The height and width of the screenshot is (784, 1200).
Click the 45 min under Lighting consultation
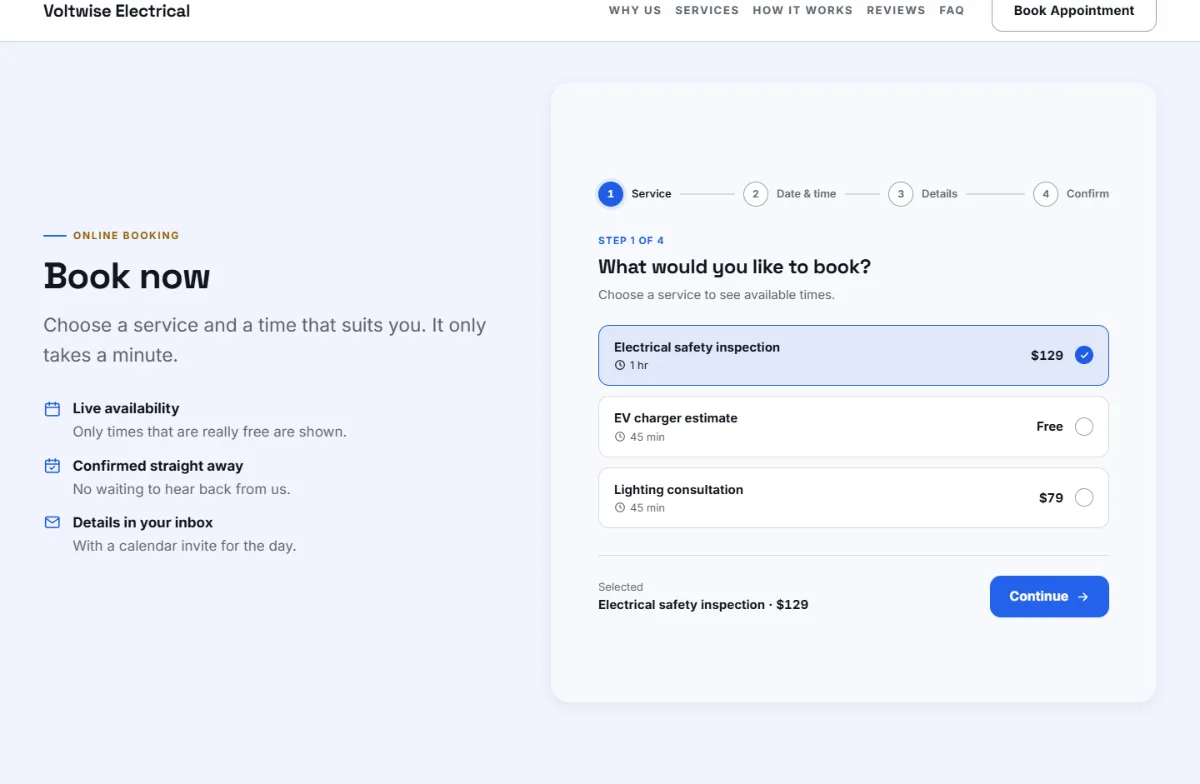647,508
